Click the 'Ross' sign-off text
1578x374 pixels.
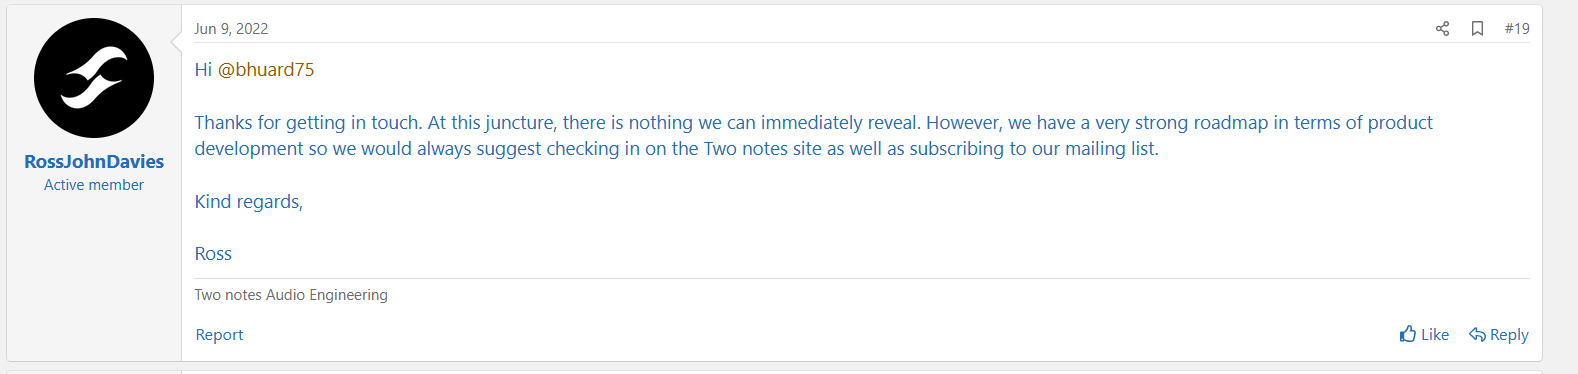(x=213, y=254)
